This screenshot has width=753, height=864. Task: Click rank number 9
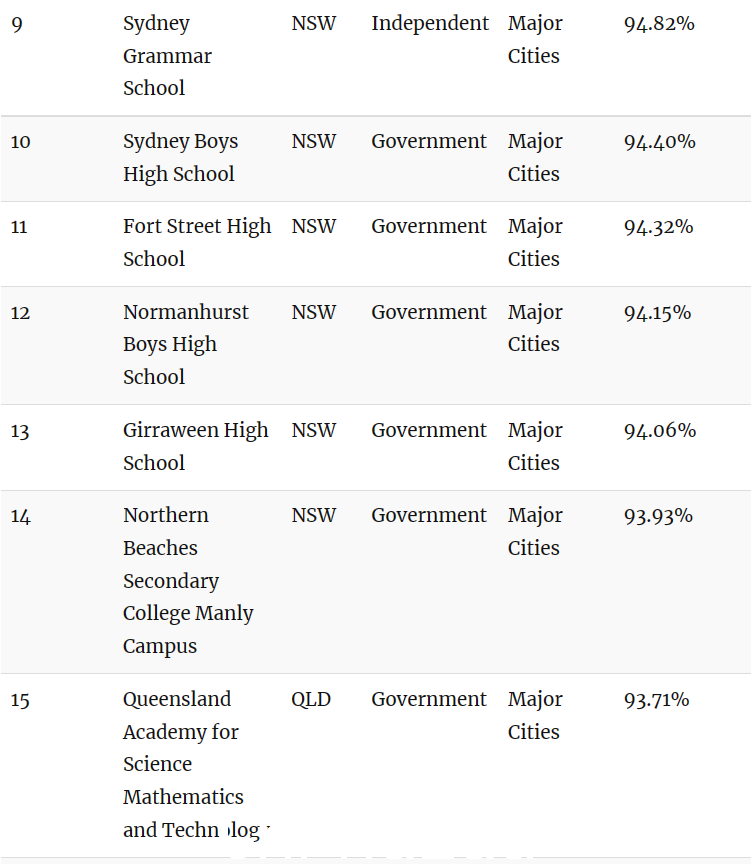click(x=17, y=25)
